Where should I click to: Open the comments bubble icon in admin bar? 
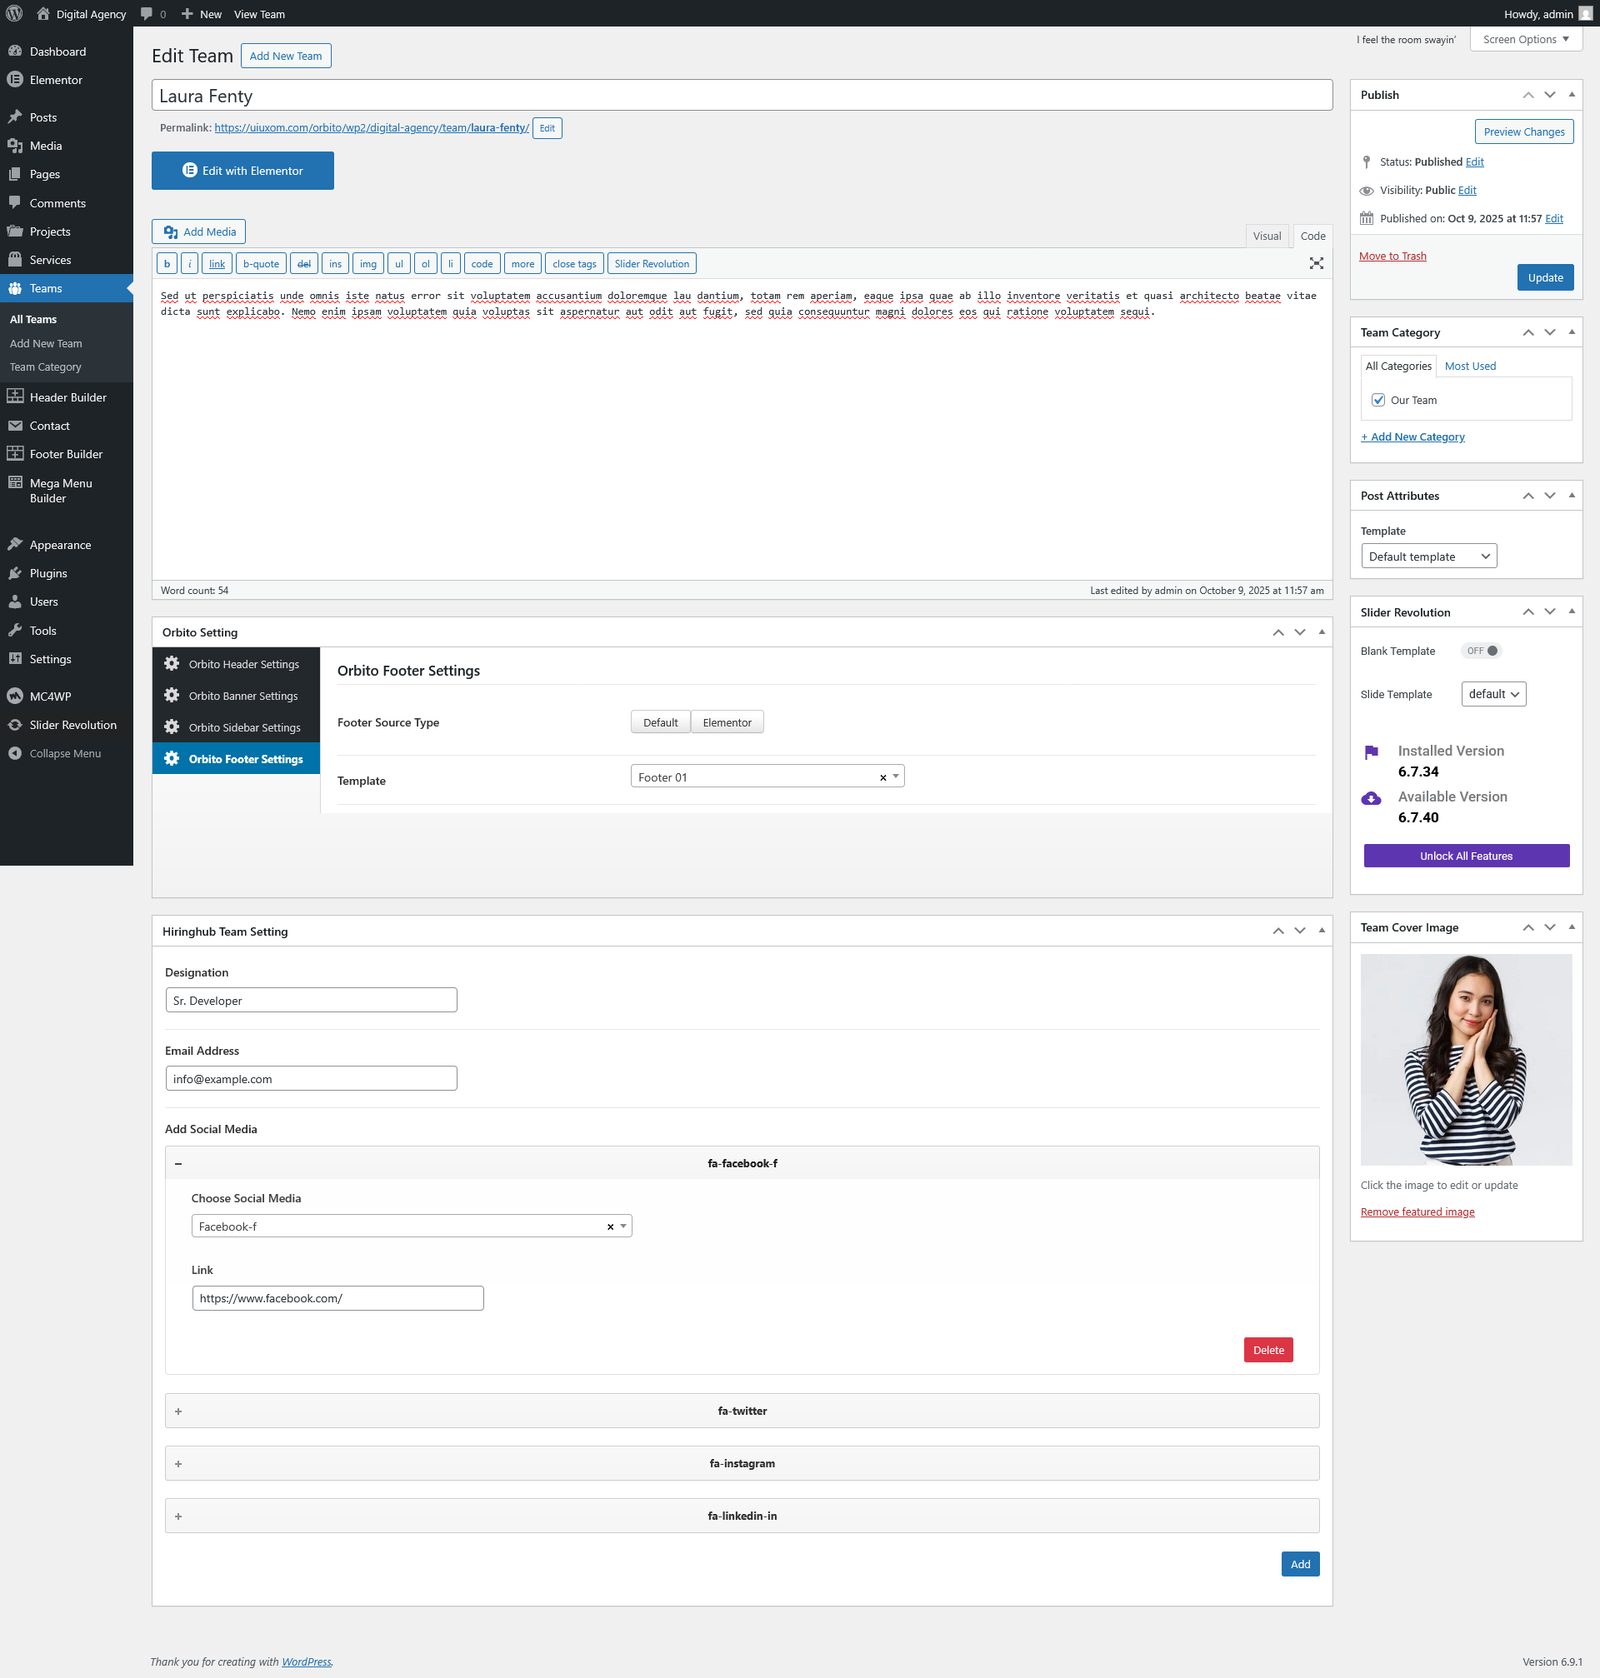(x=147, y=14)
